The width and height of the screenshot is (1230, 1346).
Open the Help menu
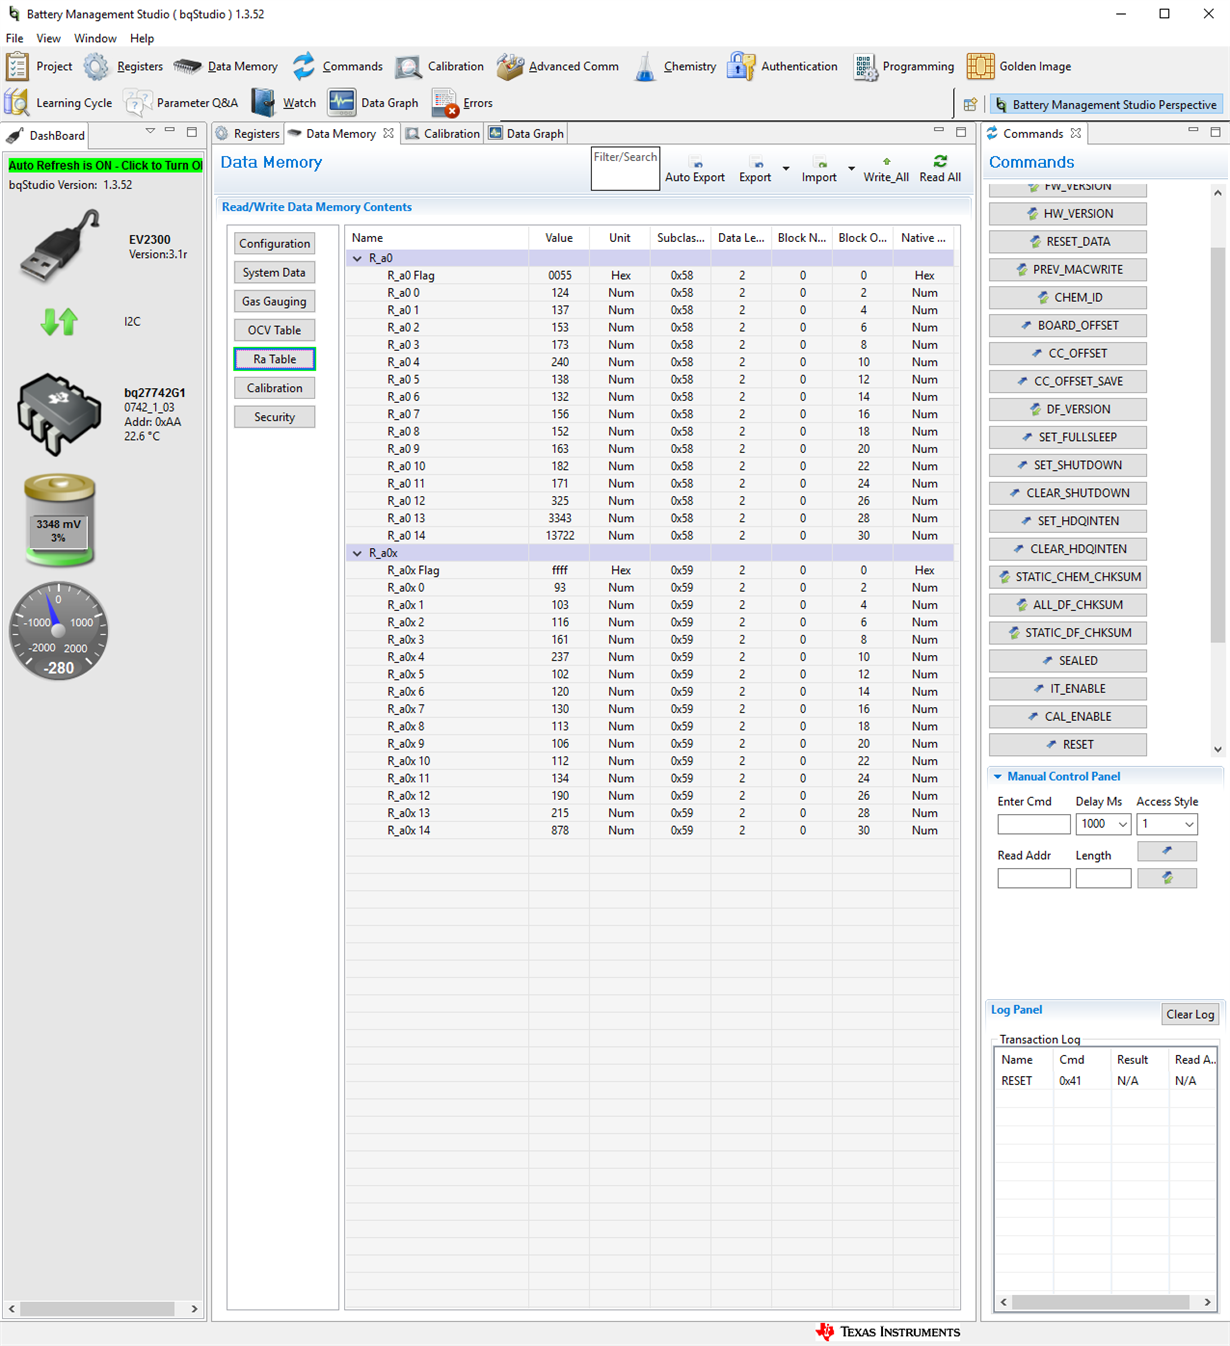pos(142,38)
